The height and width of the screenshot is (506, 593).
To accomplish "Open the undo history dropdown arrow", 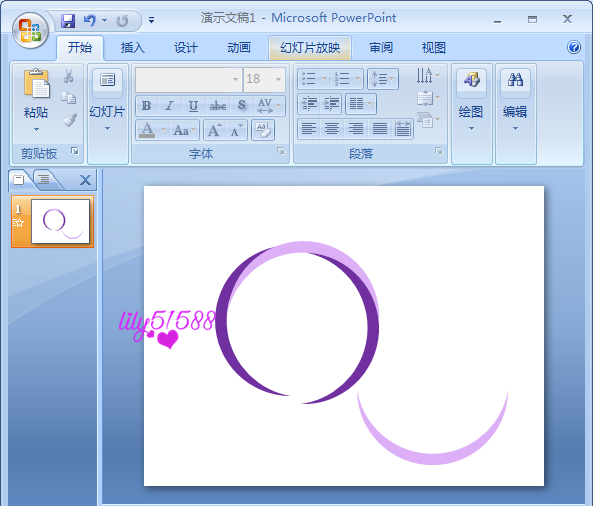I will pyautogui.click(x=104, y=20).
